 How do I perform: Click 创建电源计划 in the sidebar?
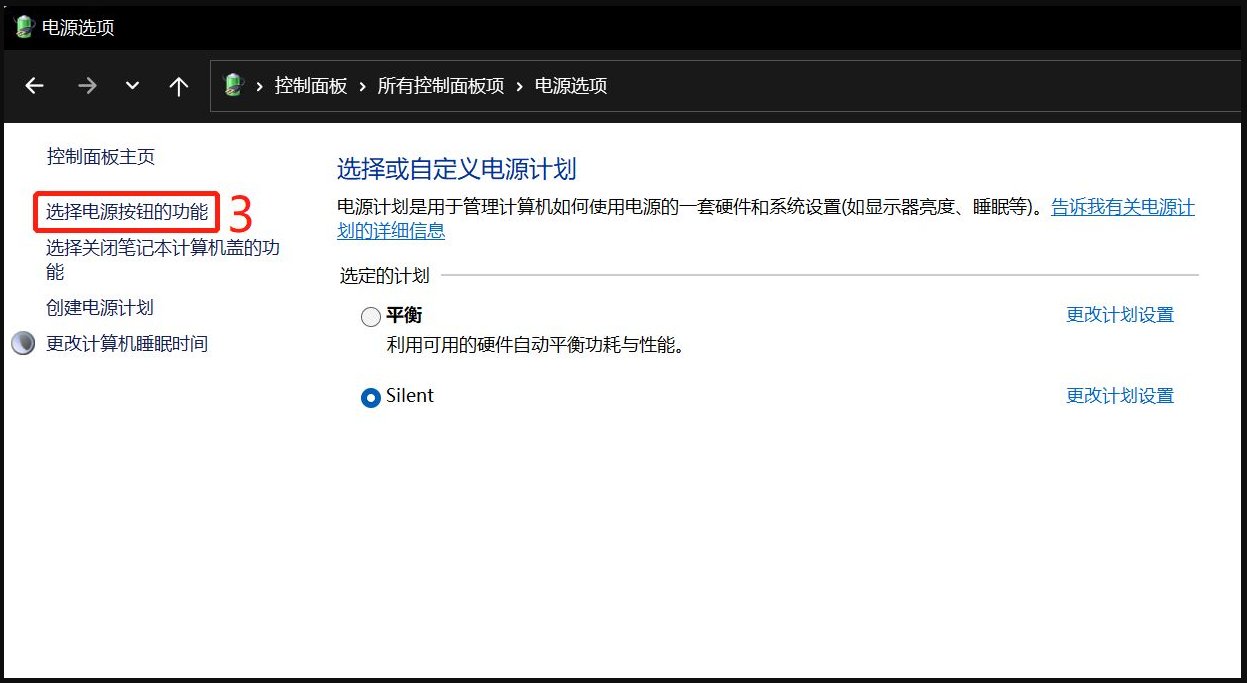(x=99, y=308)
